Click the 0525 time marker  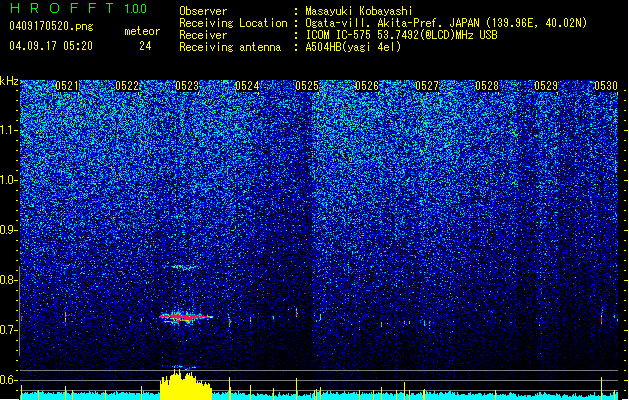[307, 86]
